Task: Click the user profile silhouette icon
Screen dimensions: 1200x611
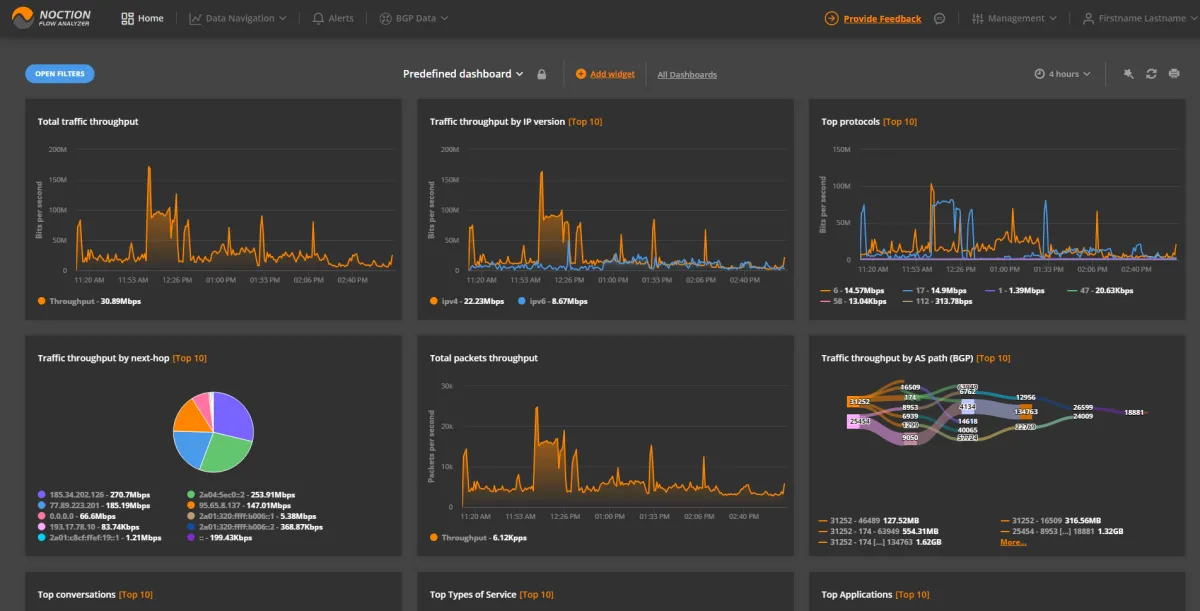Action: click(x=1089, y=18)
